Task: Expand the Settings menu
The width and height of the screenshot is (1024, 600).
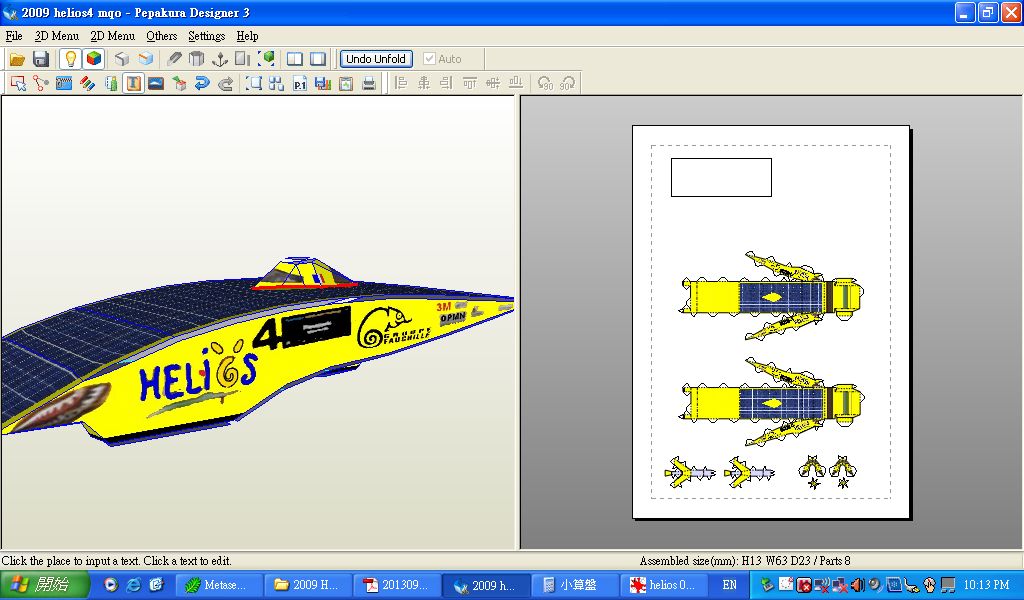Action: click(x=206, y=36)
